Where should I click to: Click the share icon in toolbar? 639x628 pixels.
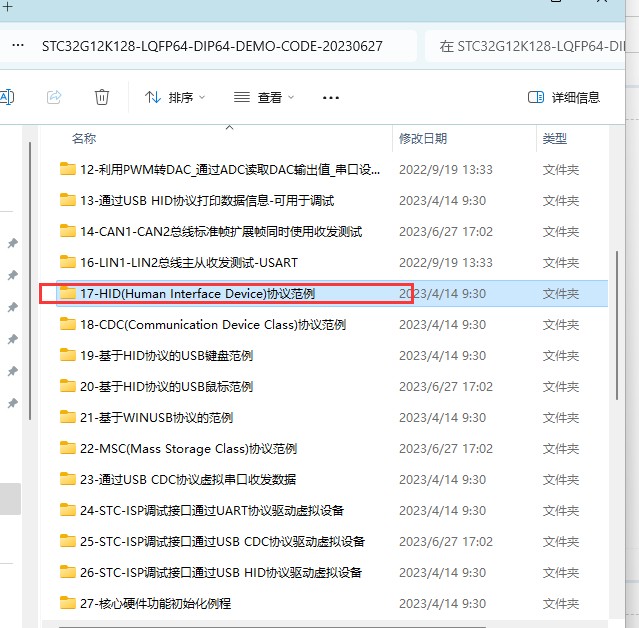coord(54,97)
